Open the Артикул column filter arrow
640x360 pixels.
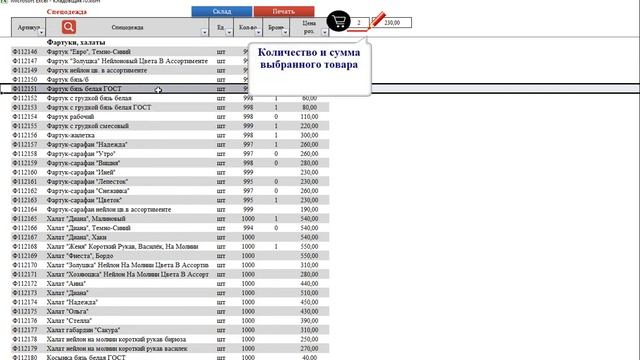coord(41,32)
